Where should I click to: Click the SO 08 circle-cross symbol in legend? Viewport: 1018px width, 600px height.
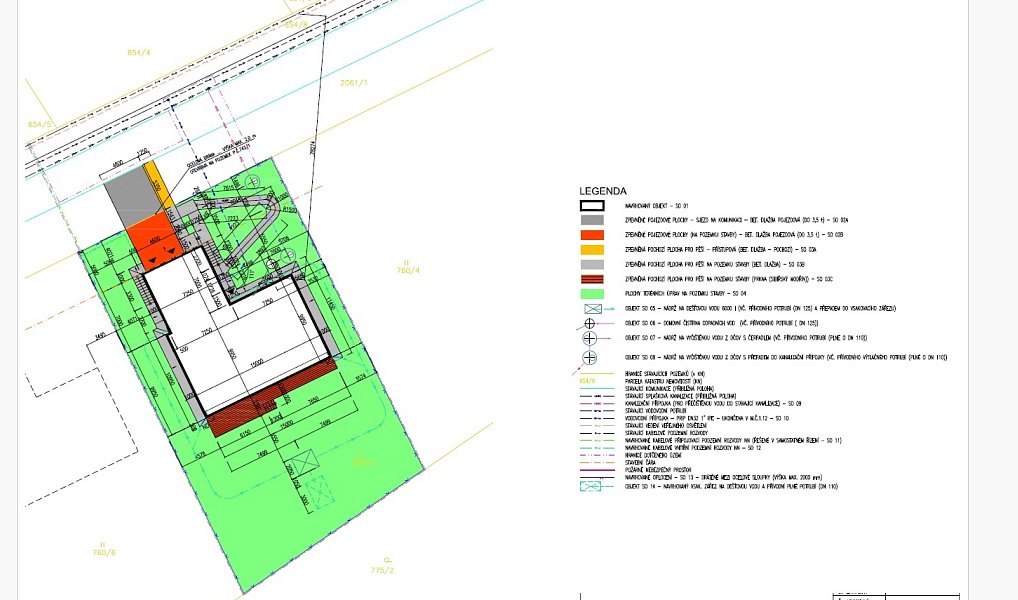[590, 358]
